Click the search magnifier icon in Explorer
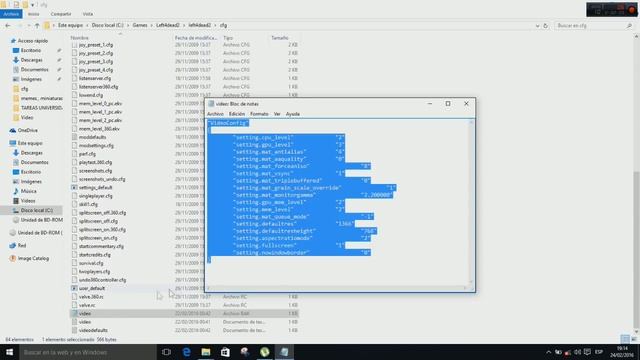640x360 pixels. click(x=629, y=26)
